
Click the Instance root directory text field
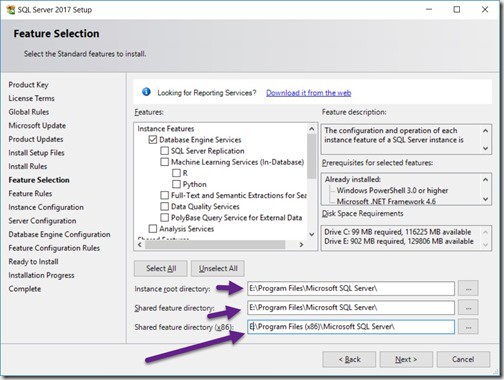[x=351, y=288]
